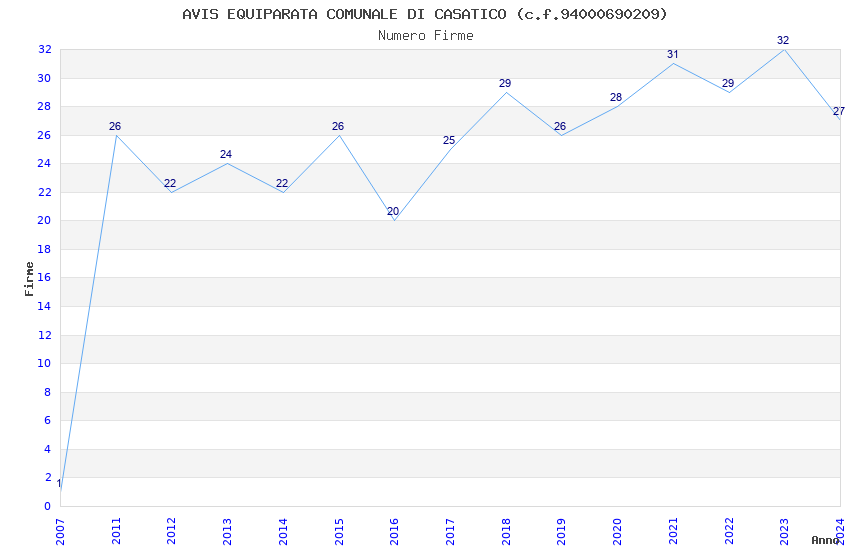Viewport: 850px width, 550px height.
Task: Click the 2012 x-axis year label
Action: tap(171, 532)
